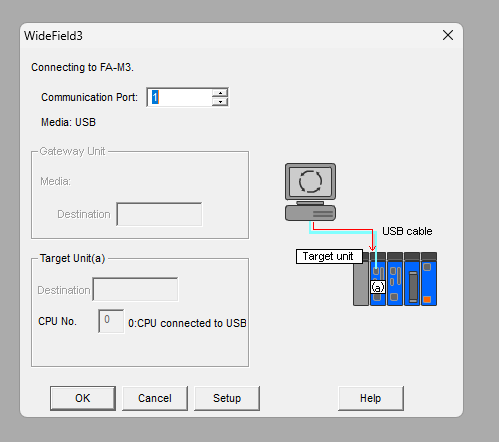
Task: Open the Setup dialog
Action: 227,398
